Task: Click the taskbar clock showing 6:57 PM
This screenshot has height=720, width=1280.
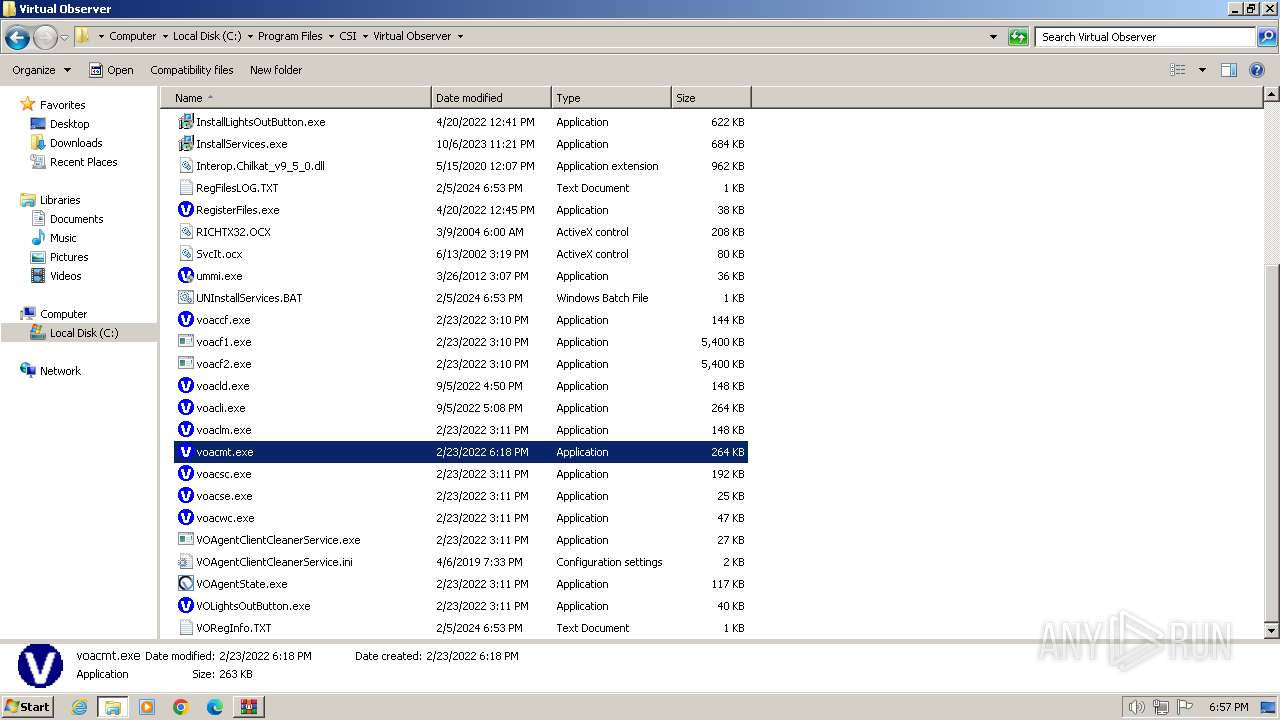Action: coord(1228,707)
